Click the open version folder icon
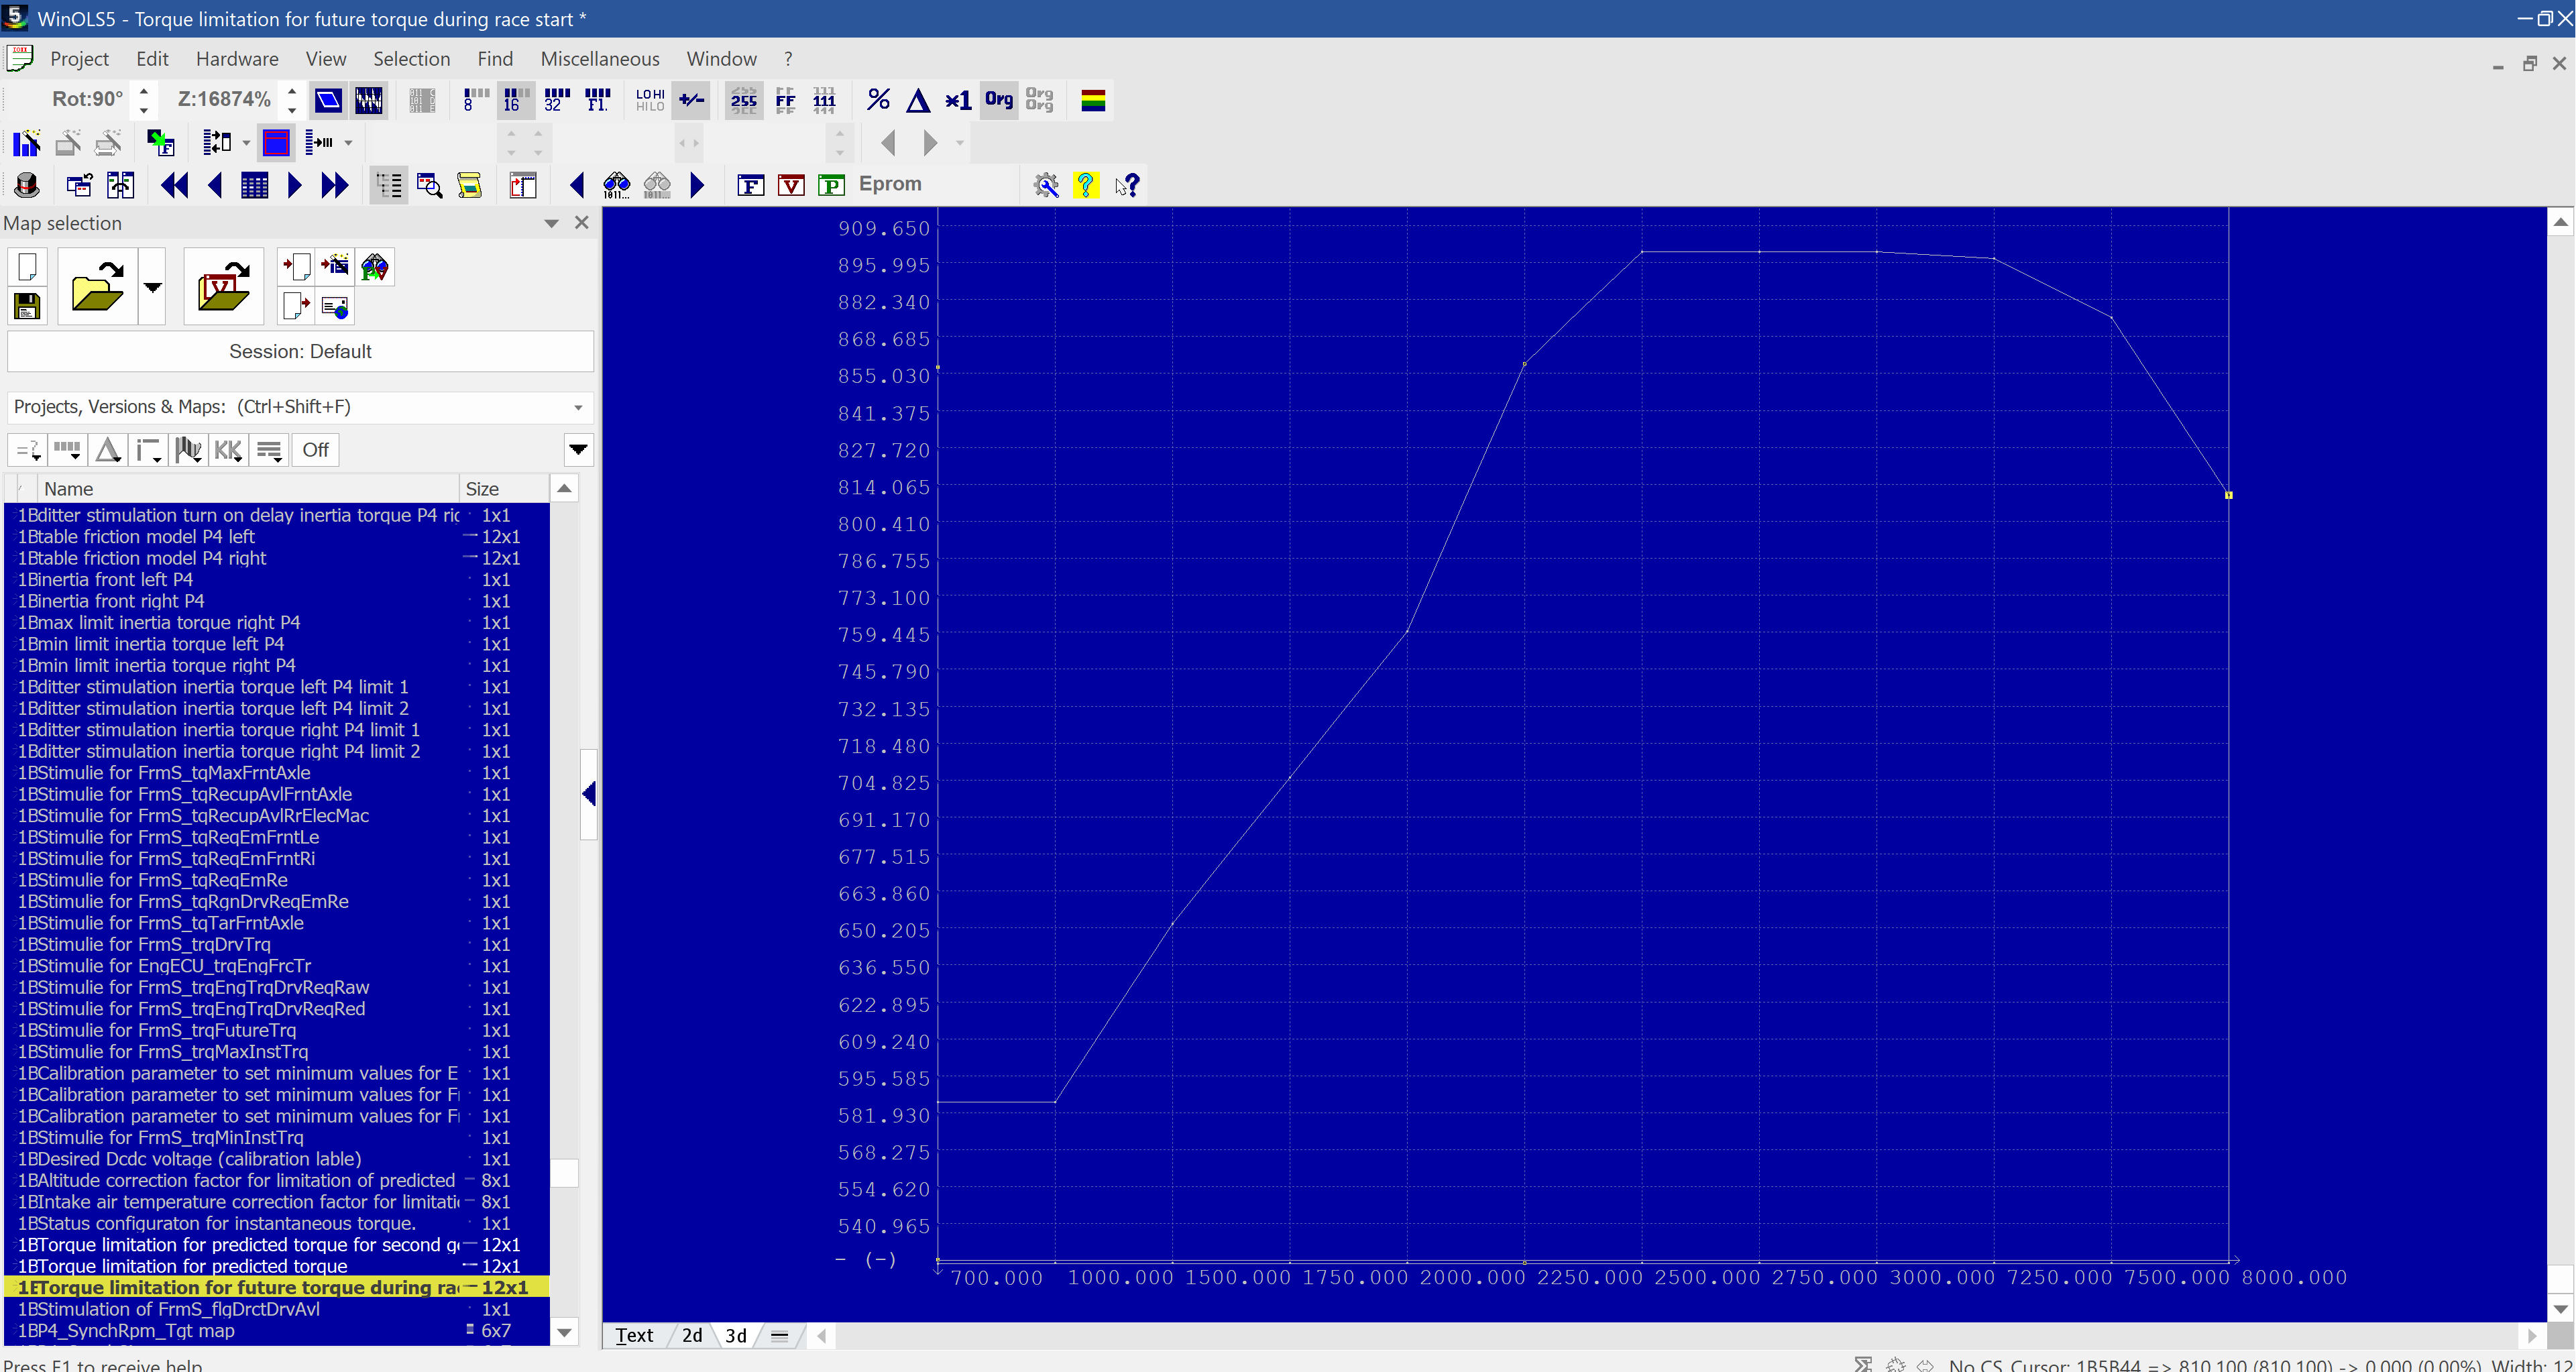Image resolution: width=2576 pixels, height=1372 pixels. 223,286
